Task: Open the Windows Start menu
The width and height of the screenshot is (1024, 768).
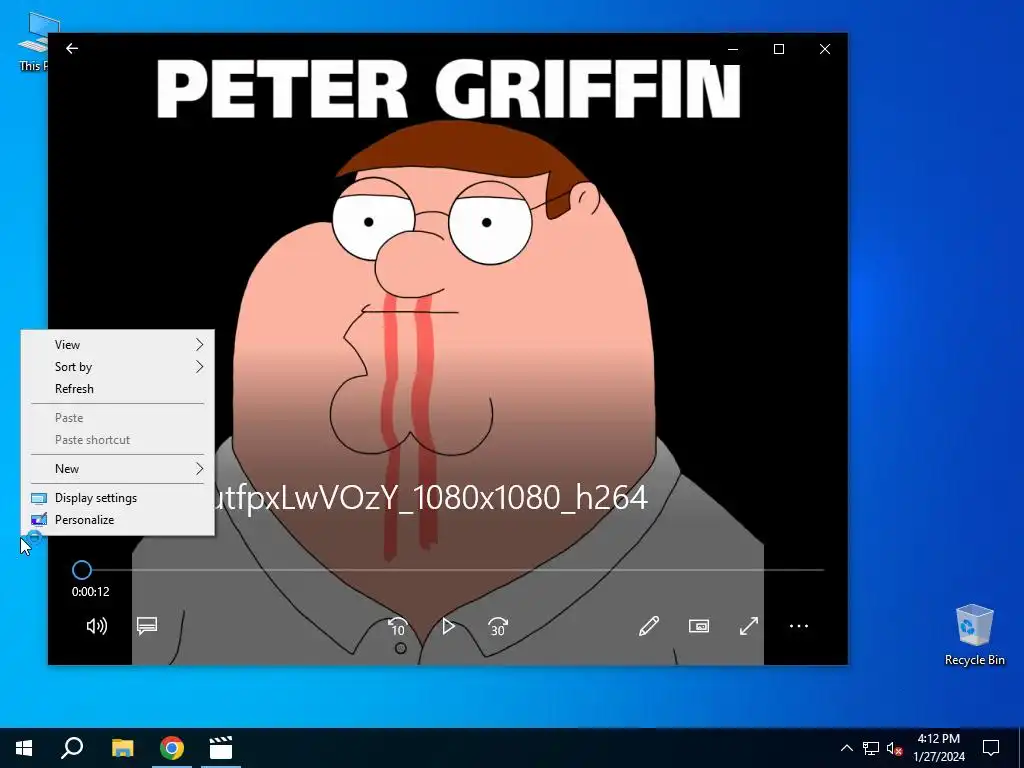Action: click(24, 748)
